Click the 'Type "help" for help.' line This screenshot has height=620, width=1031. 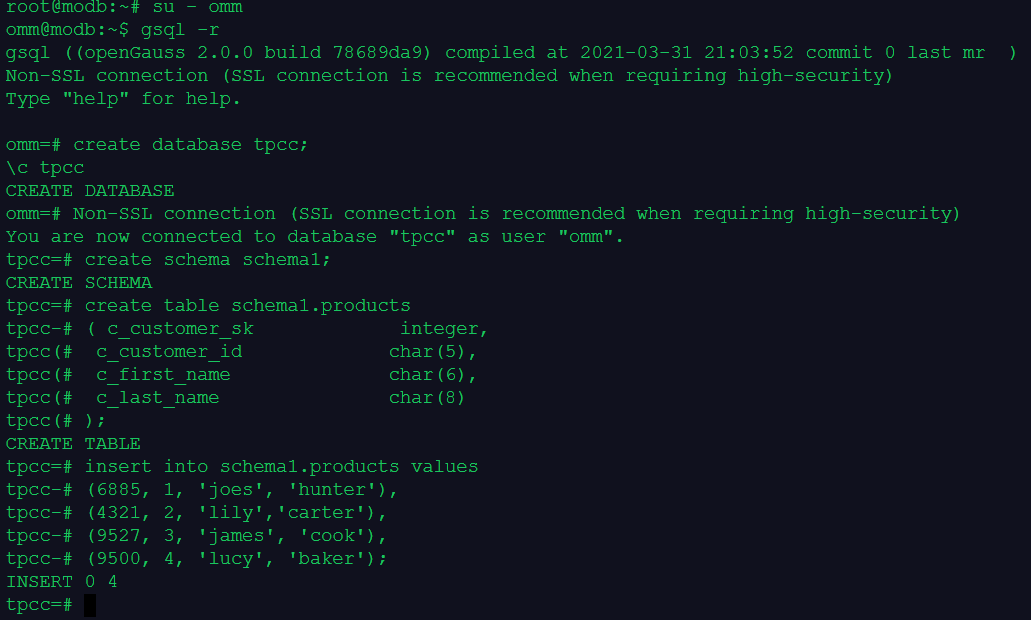123,99
